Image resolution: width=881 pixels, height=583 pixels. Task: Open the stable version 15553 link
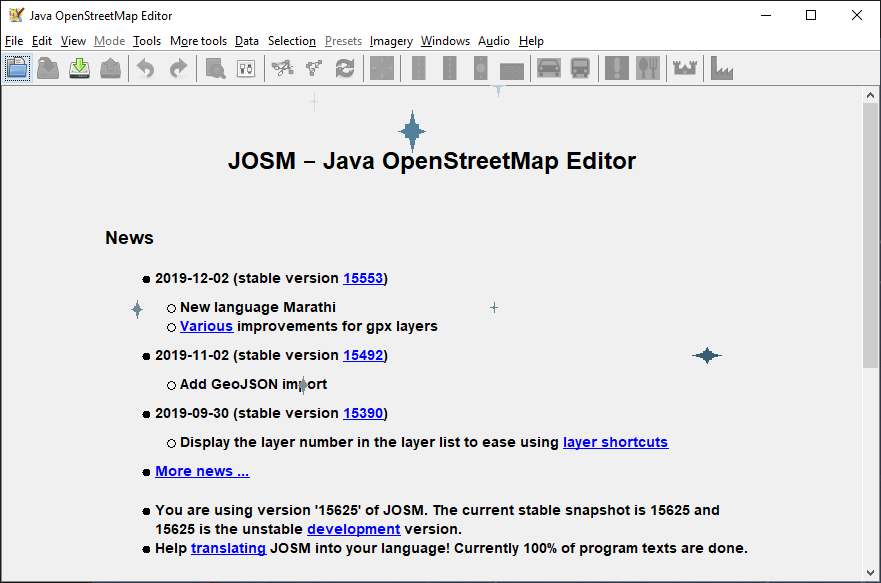pyautogui.click(x=363, y=278)
